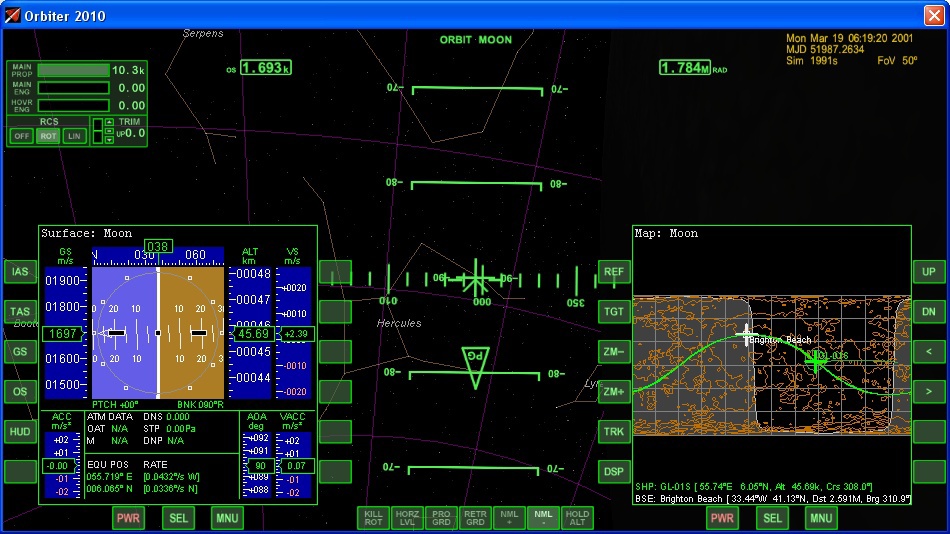Screen dimensions: 950x534
Task: Click the heading tape reading 038
Action: 158,247
